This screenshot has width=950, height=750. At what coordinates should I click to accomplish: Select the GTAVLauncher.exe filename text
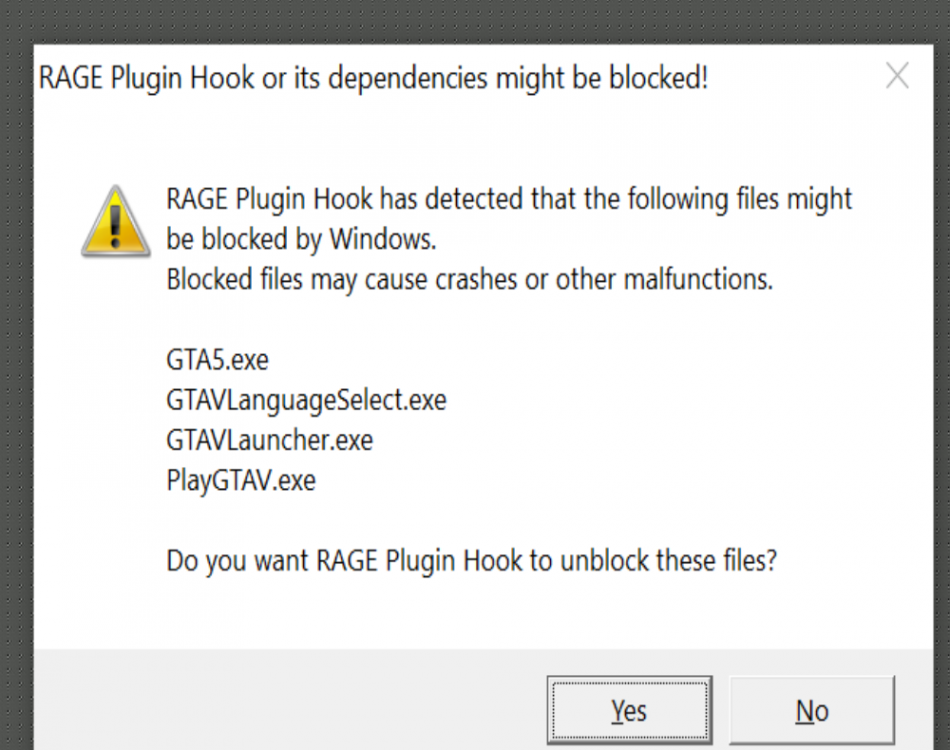[268, 440]
